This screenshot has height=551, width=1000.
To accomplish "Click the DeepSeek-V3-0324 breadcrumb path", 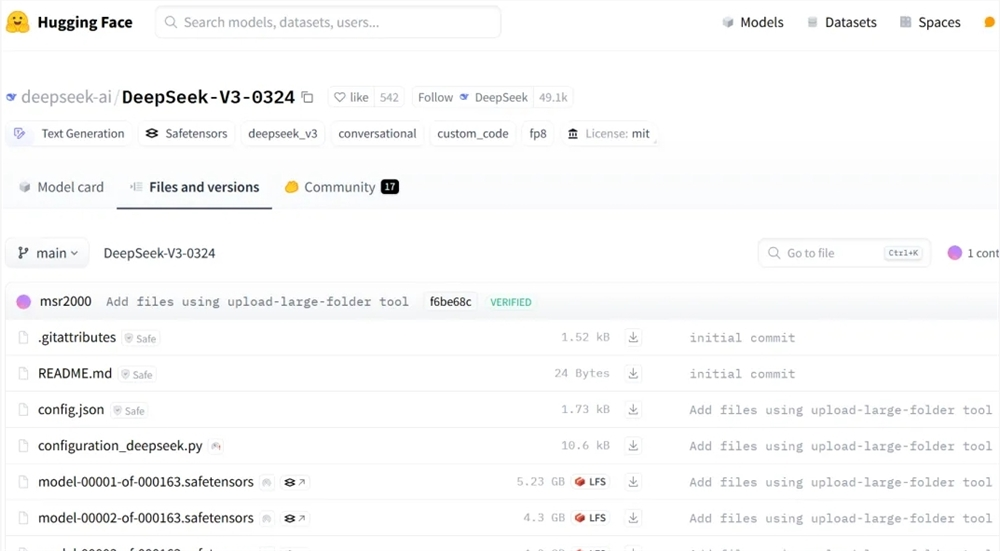I will coord(159,253).
